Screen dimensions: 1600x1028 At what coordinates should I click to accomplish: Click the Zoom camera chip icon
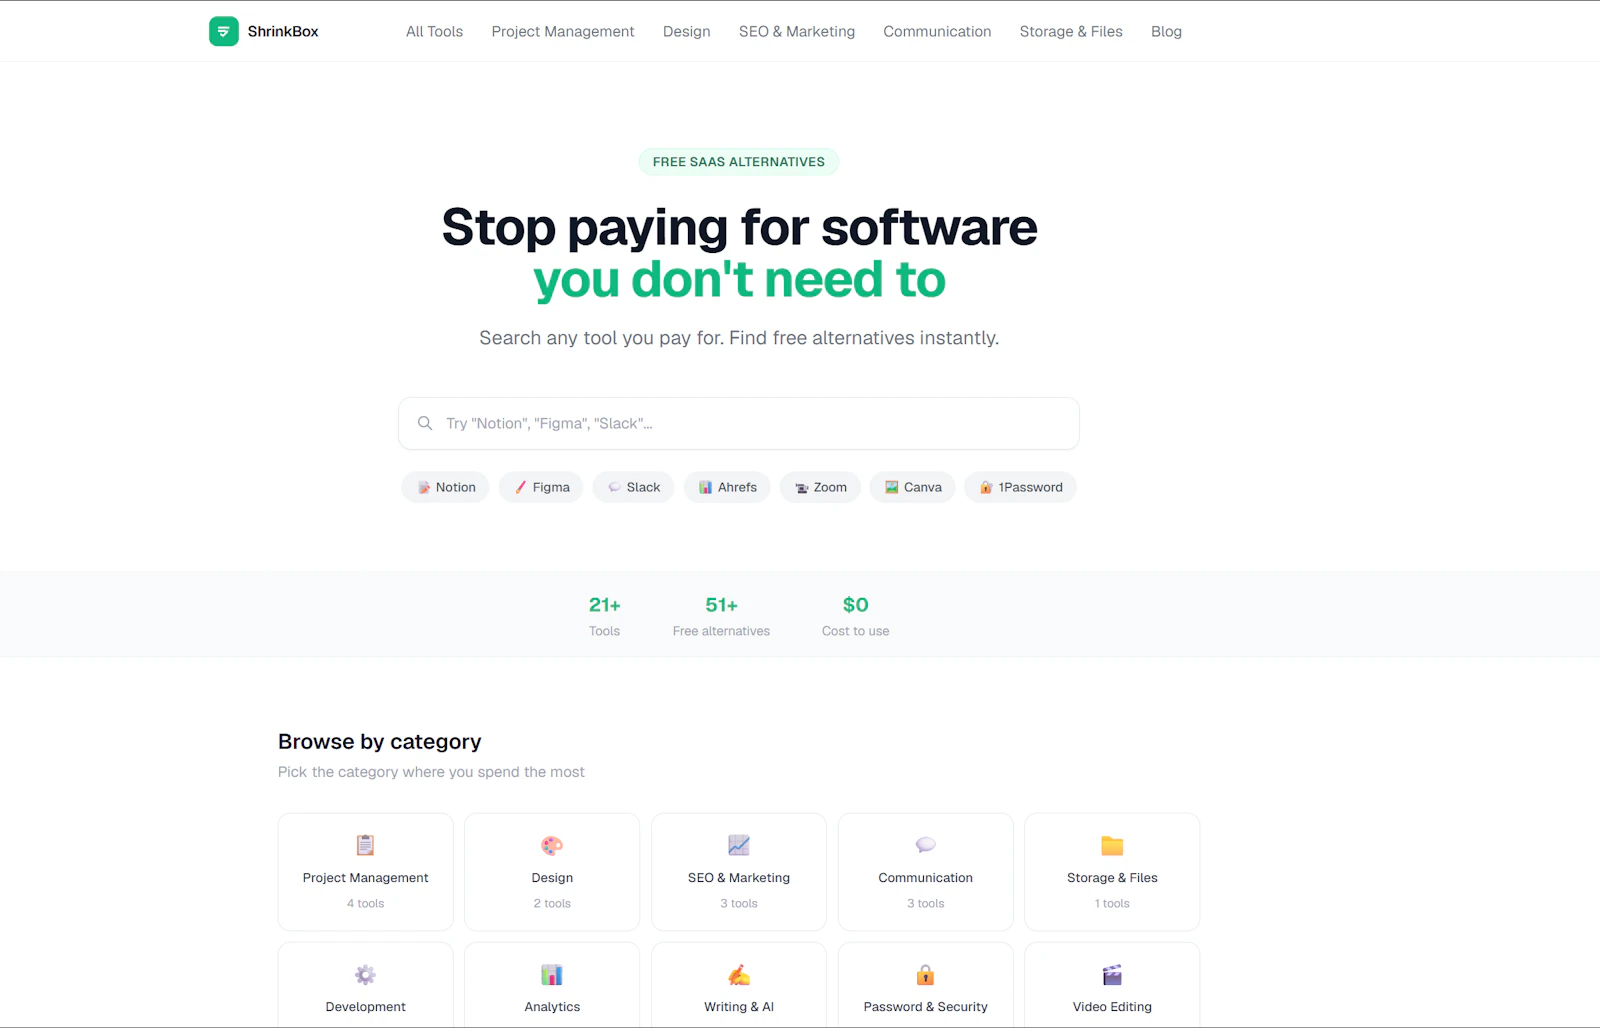pos(801,488)
